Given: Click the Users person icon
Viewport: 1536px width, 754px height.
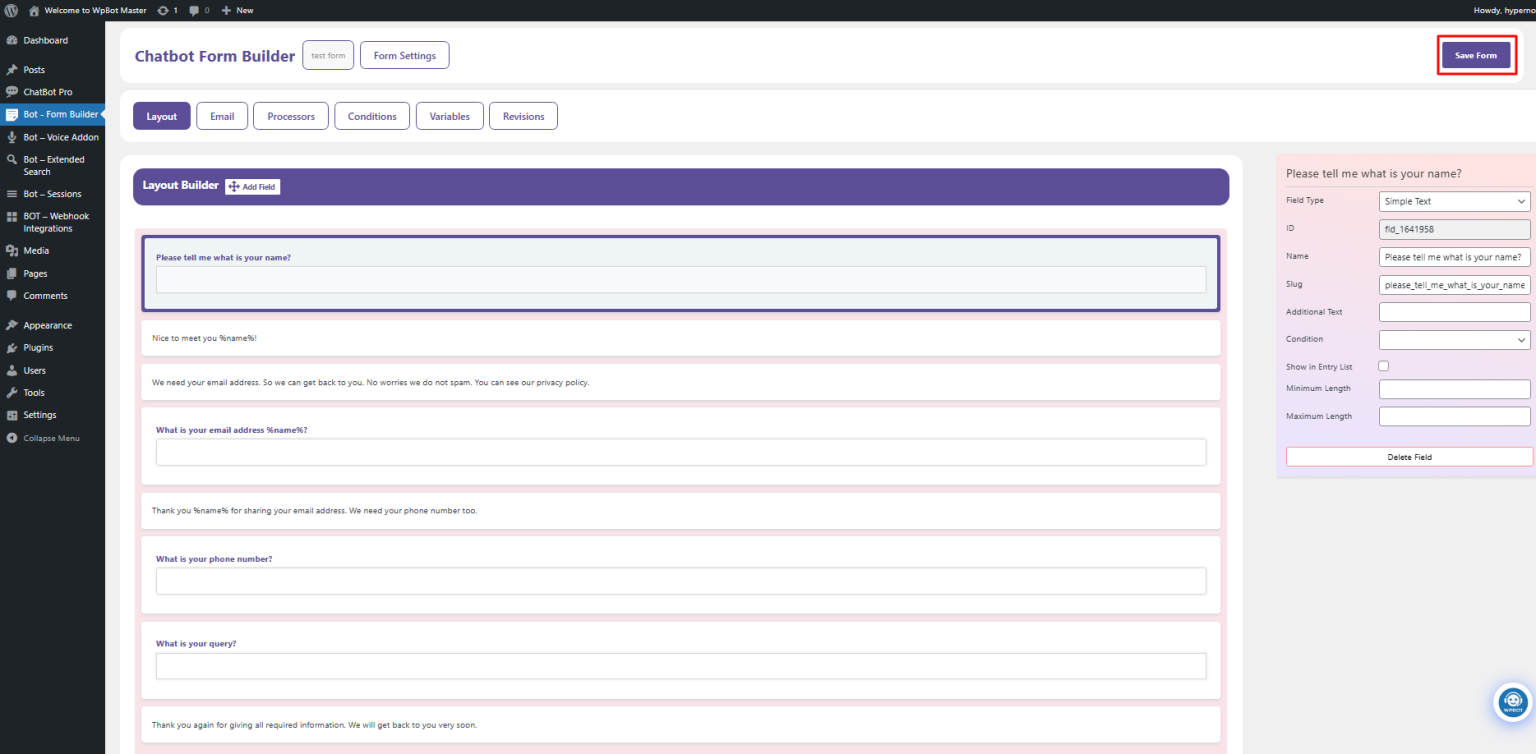Looking at the screenshot, I should 12,370.
